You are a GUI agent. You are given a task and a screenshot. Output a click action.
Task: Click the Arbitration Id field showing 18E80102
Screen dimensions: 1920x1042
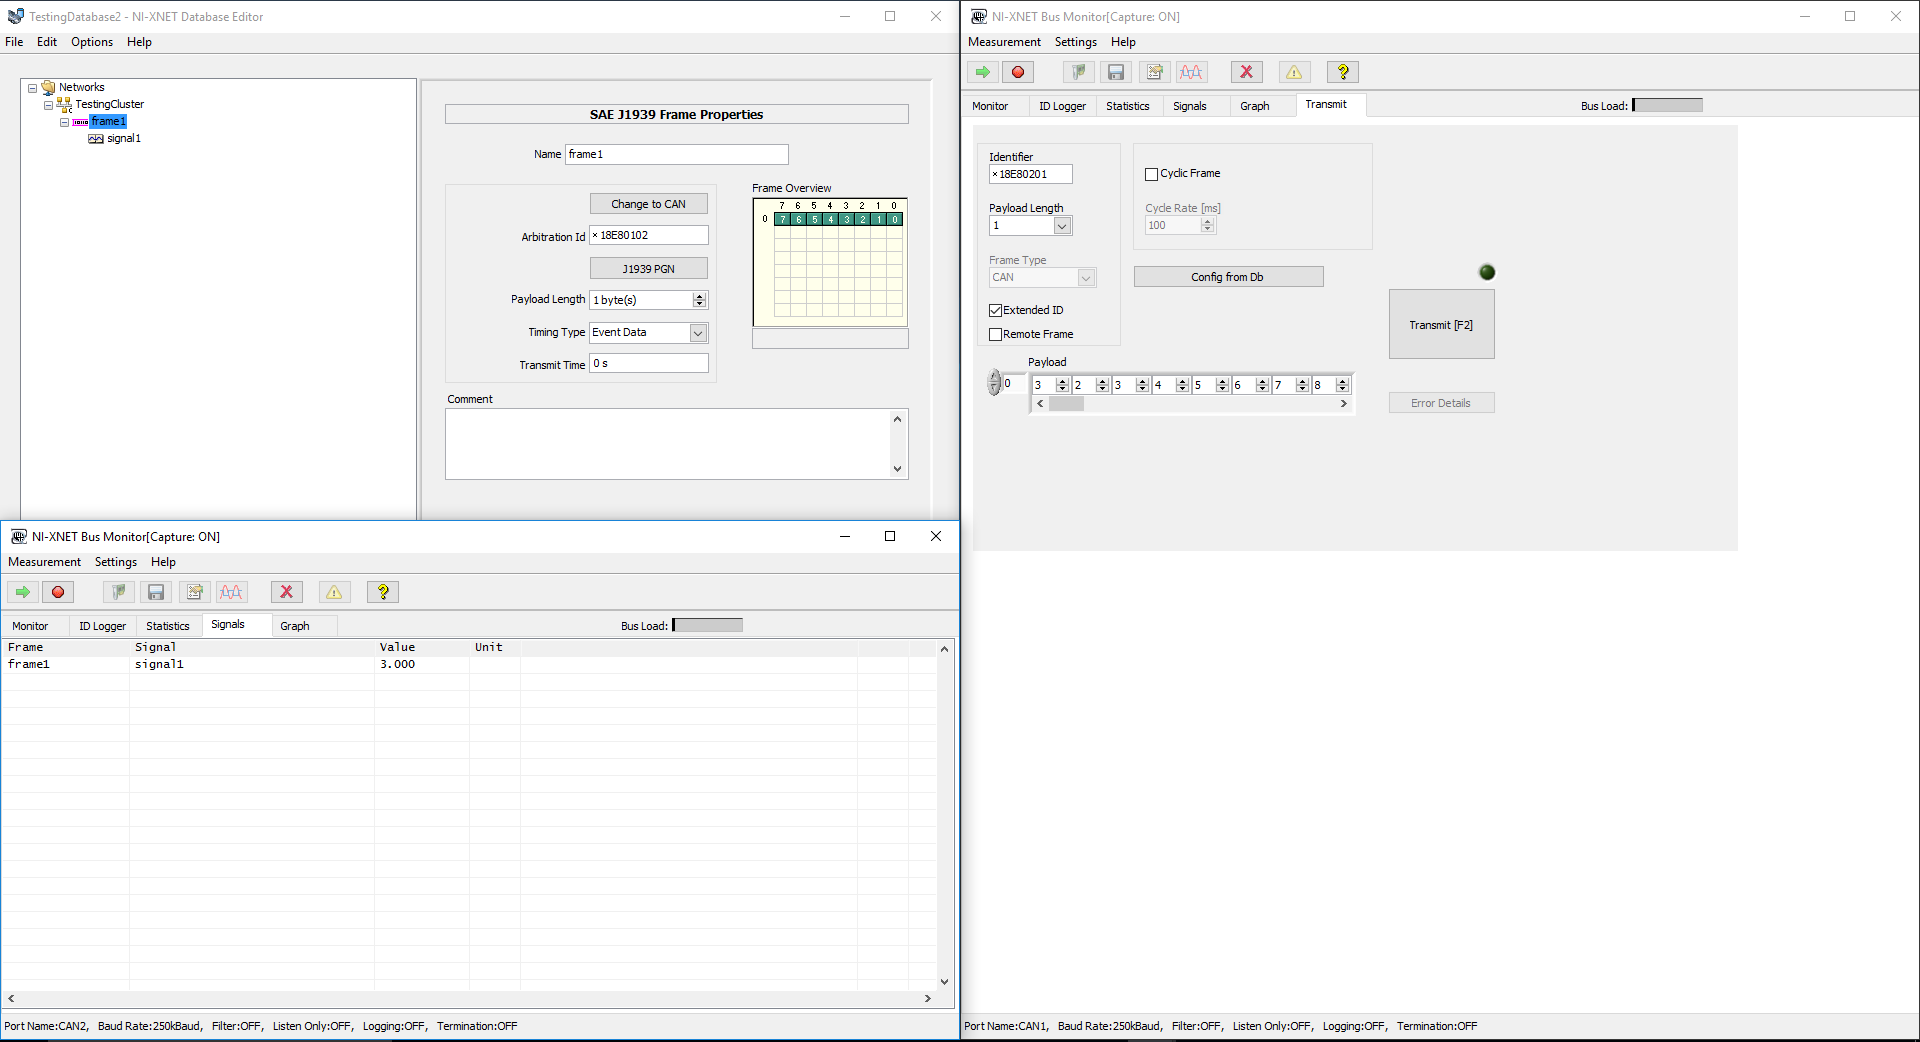click(649, 235)
